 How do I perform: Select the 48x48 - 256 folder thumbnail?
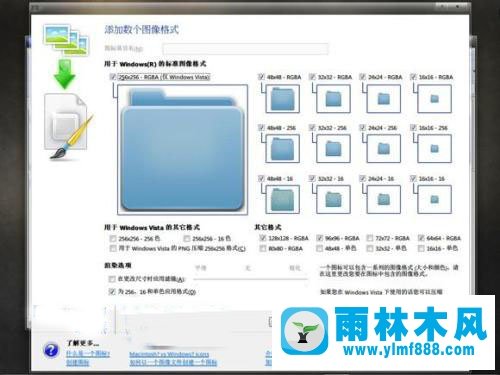(282, 149)
